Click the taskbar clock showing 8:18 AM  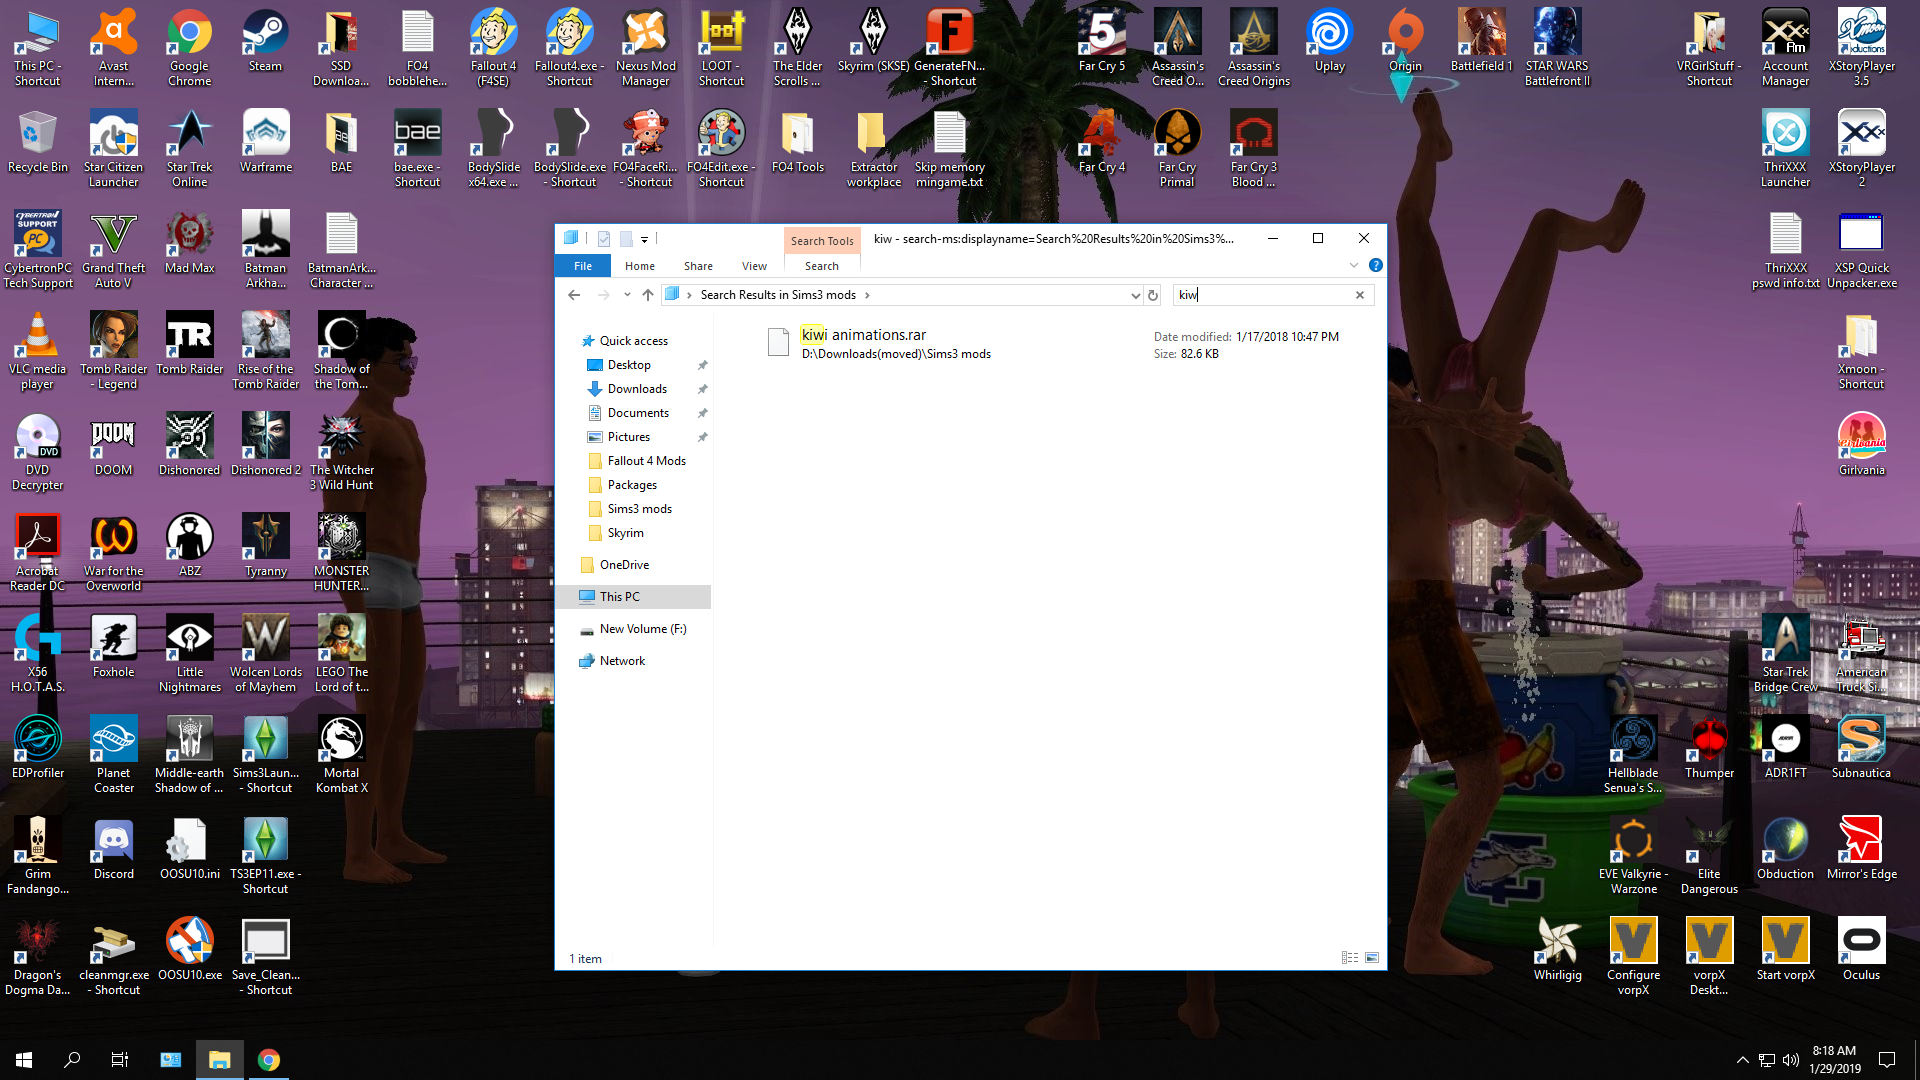(x=1834, y=1060)
